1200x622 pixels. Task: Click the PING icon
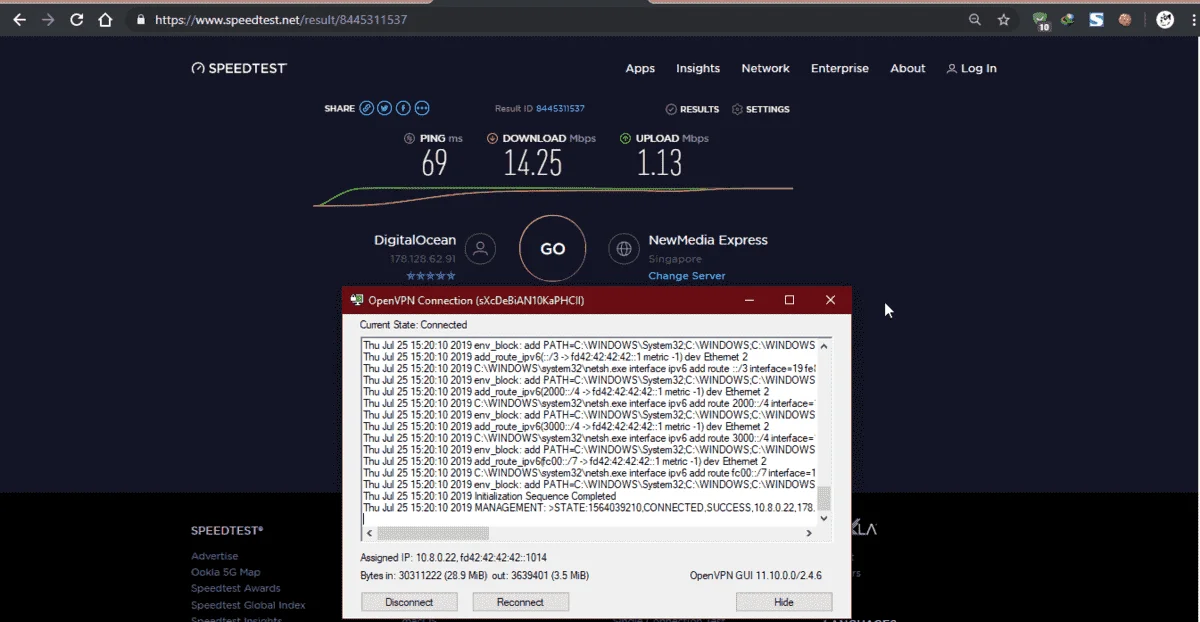(x=409, y=138)
